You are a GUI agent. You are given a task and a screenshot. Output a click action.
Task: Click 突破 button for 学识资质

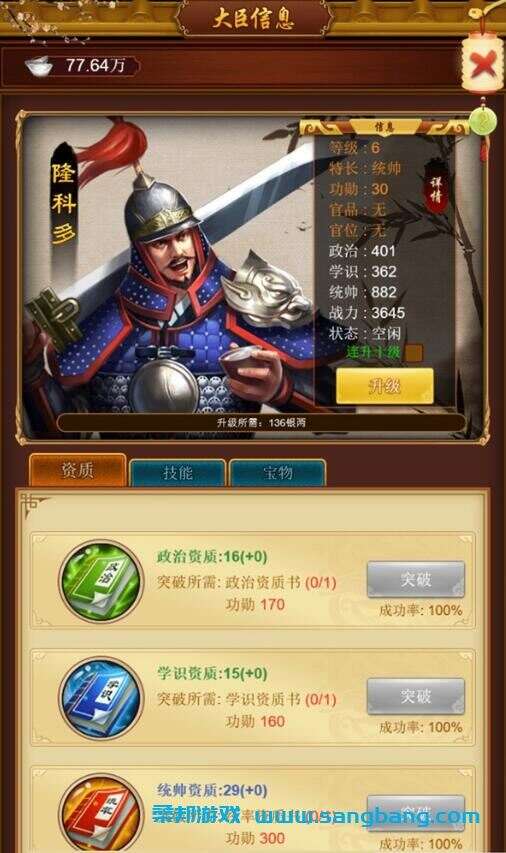416,696
